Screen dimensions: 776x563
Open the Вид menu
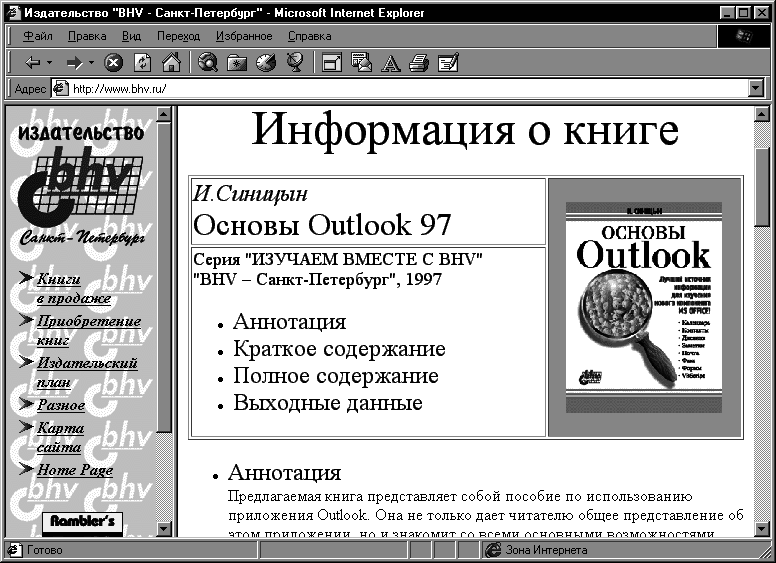tap(131, 36)
